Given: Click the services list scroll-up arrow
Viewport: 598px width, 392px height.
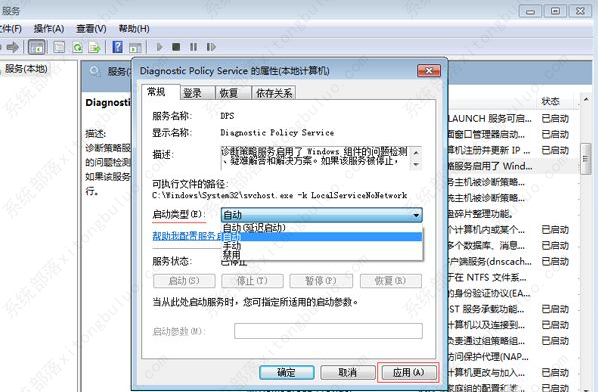Looking at the screenshot, I should tap(585, 100).
